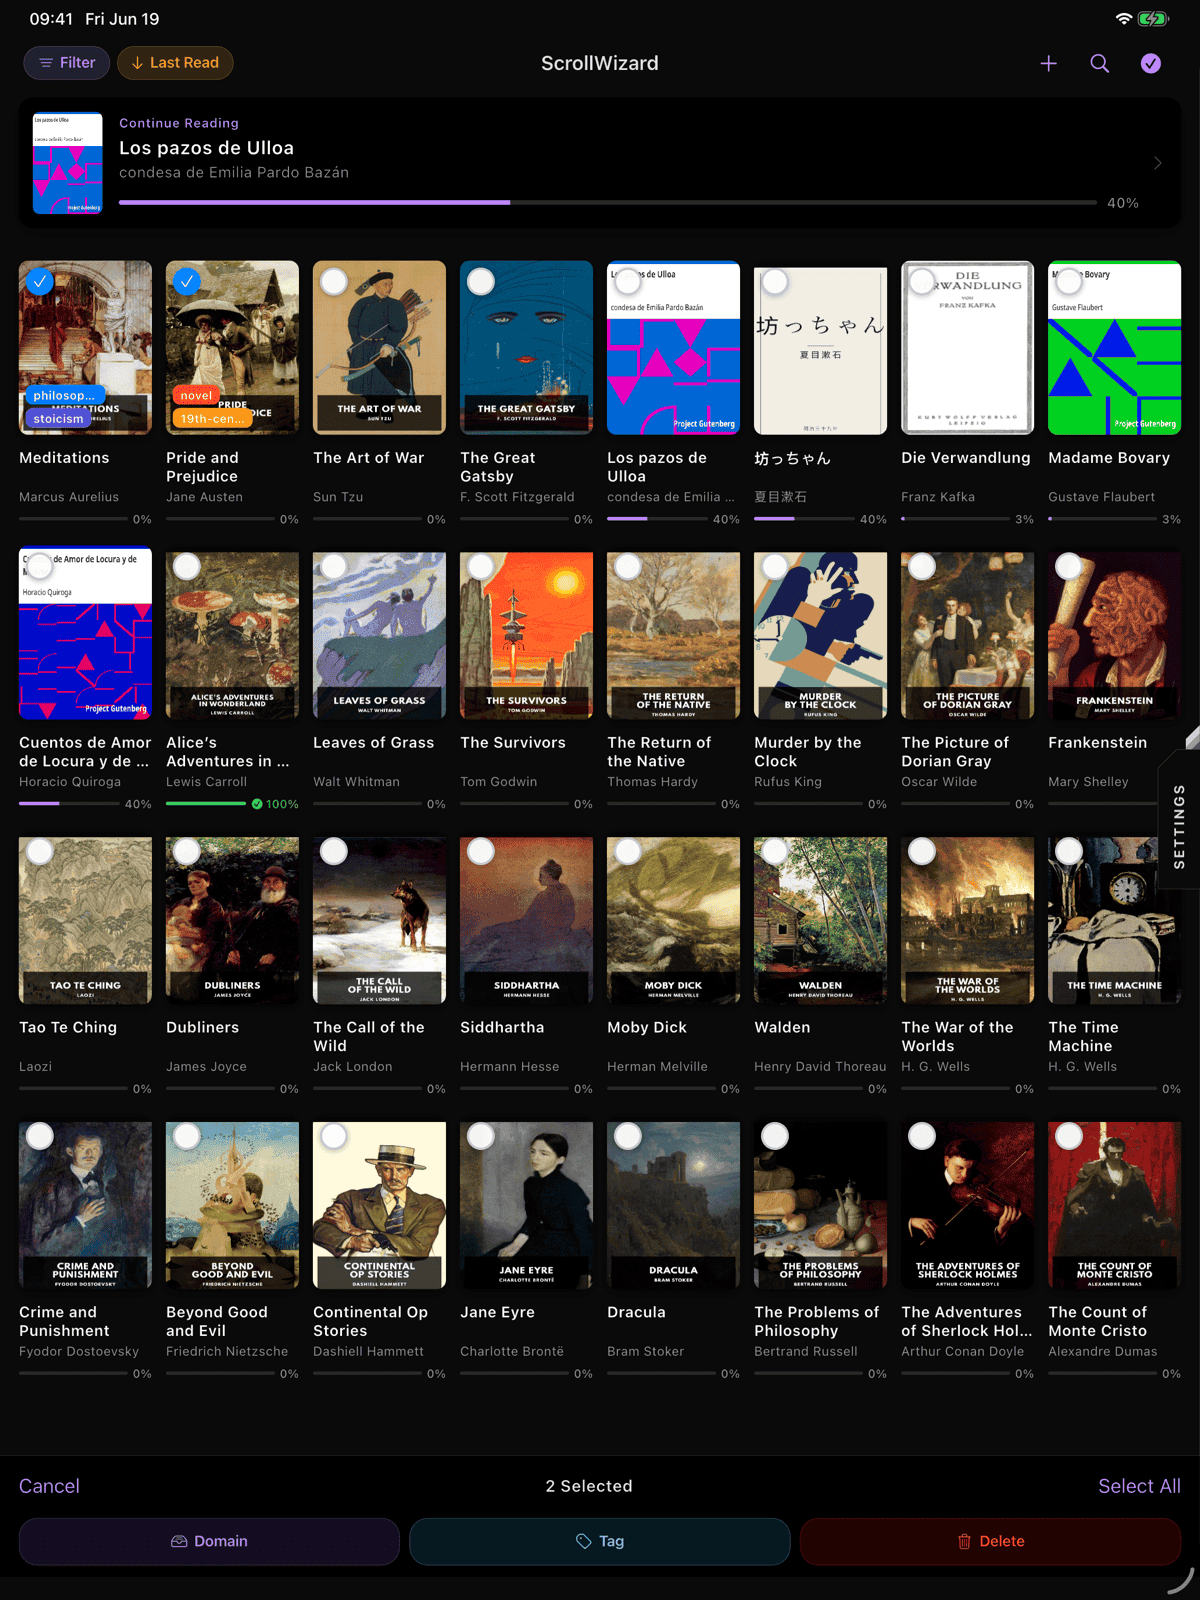The width and height of the screenshot is (1200, 1600).
Task: Tap the philosophy tag on Meditations
Action: [x=64, y=395]
